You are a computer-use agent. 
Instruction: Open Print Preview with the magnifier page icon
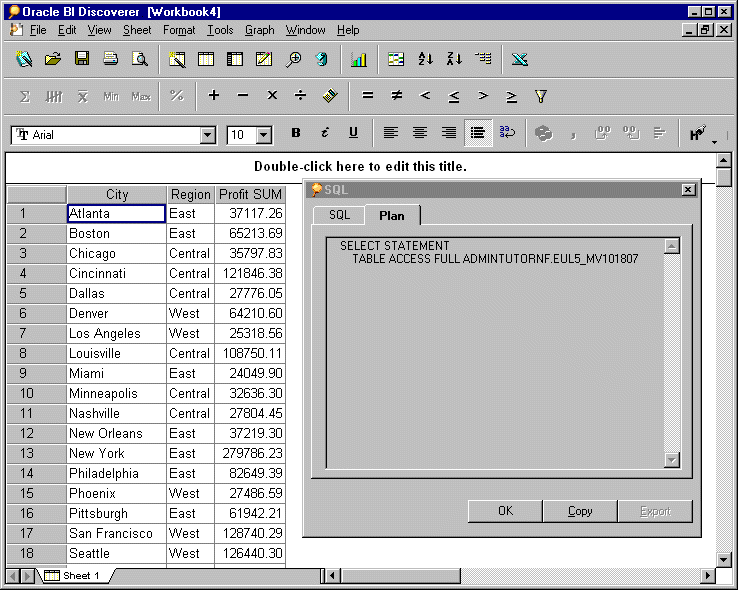[x=140, y=59]
